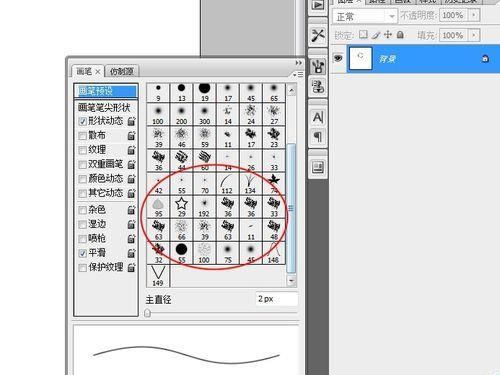The width and height of the screenshot is (500, 375).
Task: Select the starburst brush preset 192
Action: [x=205, y=207]
